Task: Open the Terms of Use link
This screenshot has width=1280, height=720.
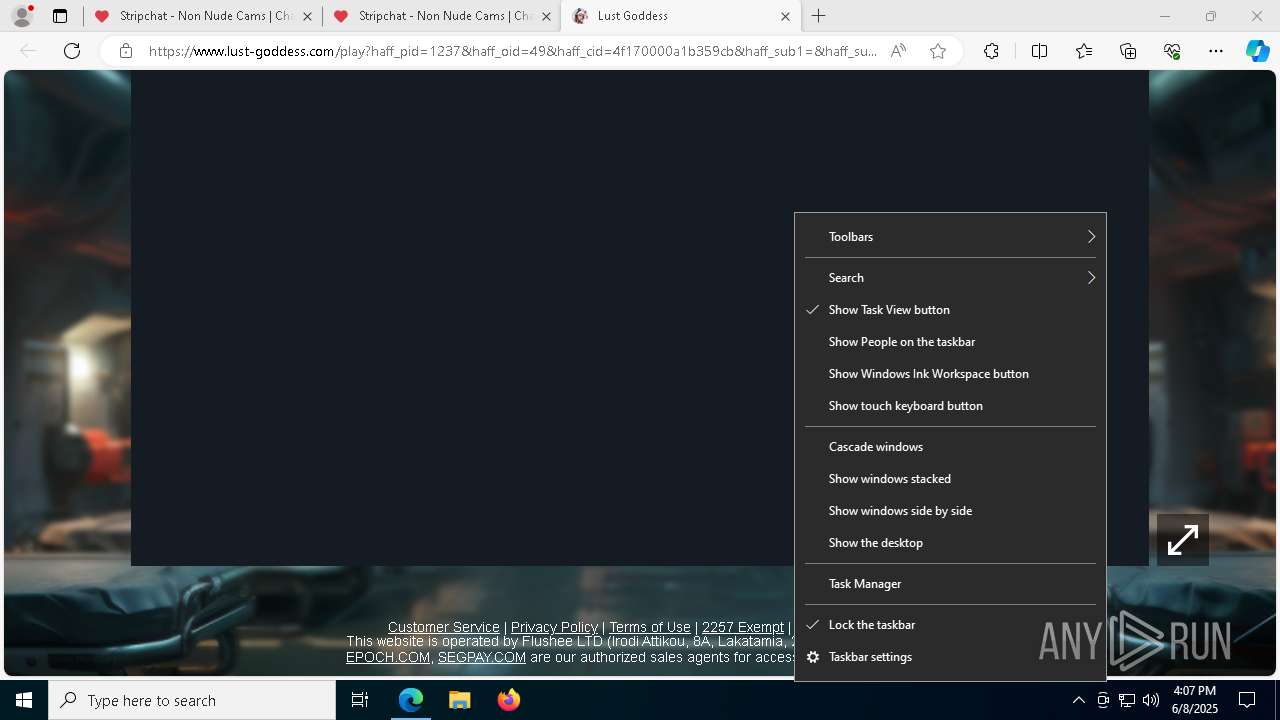Action: coord(650,627)
